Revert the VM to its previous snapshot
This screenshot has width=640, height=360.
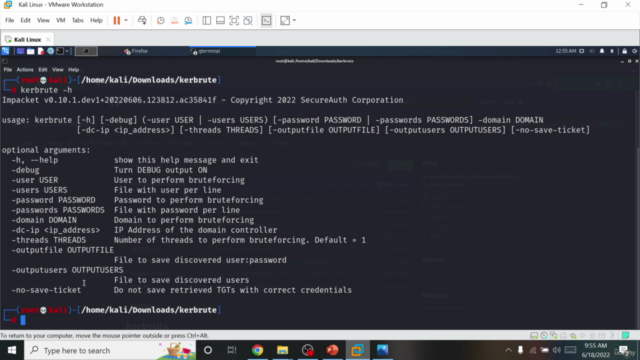175,20
